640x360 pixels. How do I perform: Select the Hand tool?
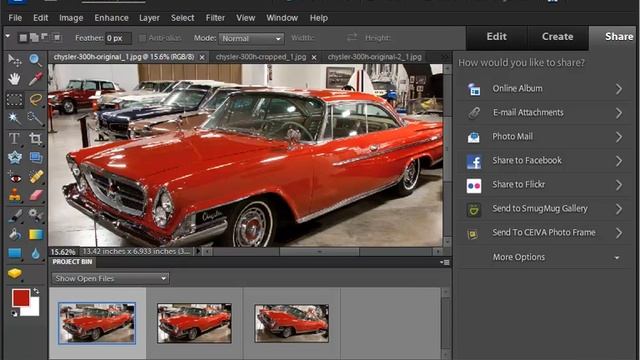coord(14,79)
